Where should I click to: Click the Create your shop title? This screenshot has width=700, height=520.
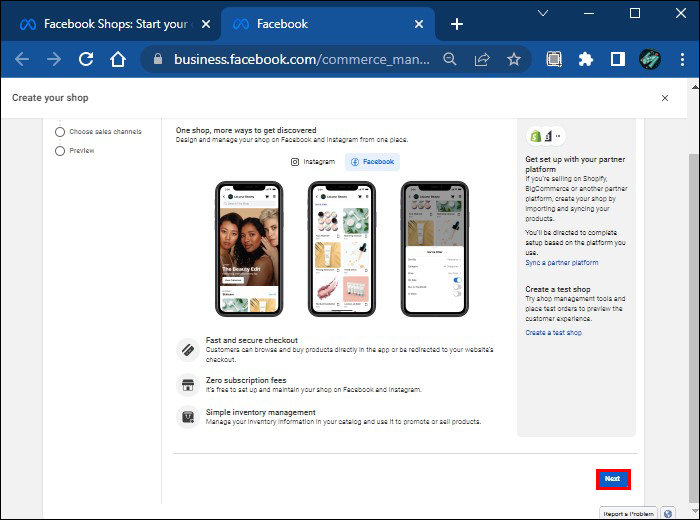[x=50, y=98]
